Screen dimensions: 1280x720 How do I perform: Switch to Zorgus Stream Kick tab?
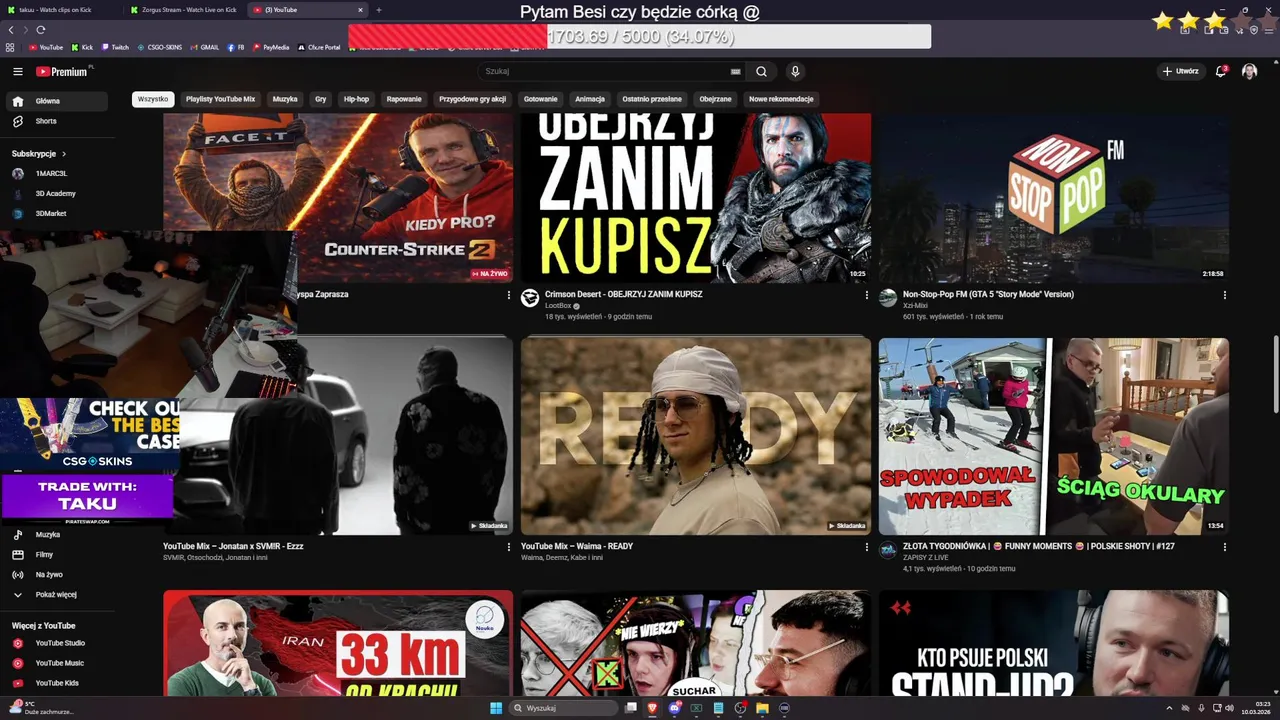tap(186, 10)
